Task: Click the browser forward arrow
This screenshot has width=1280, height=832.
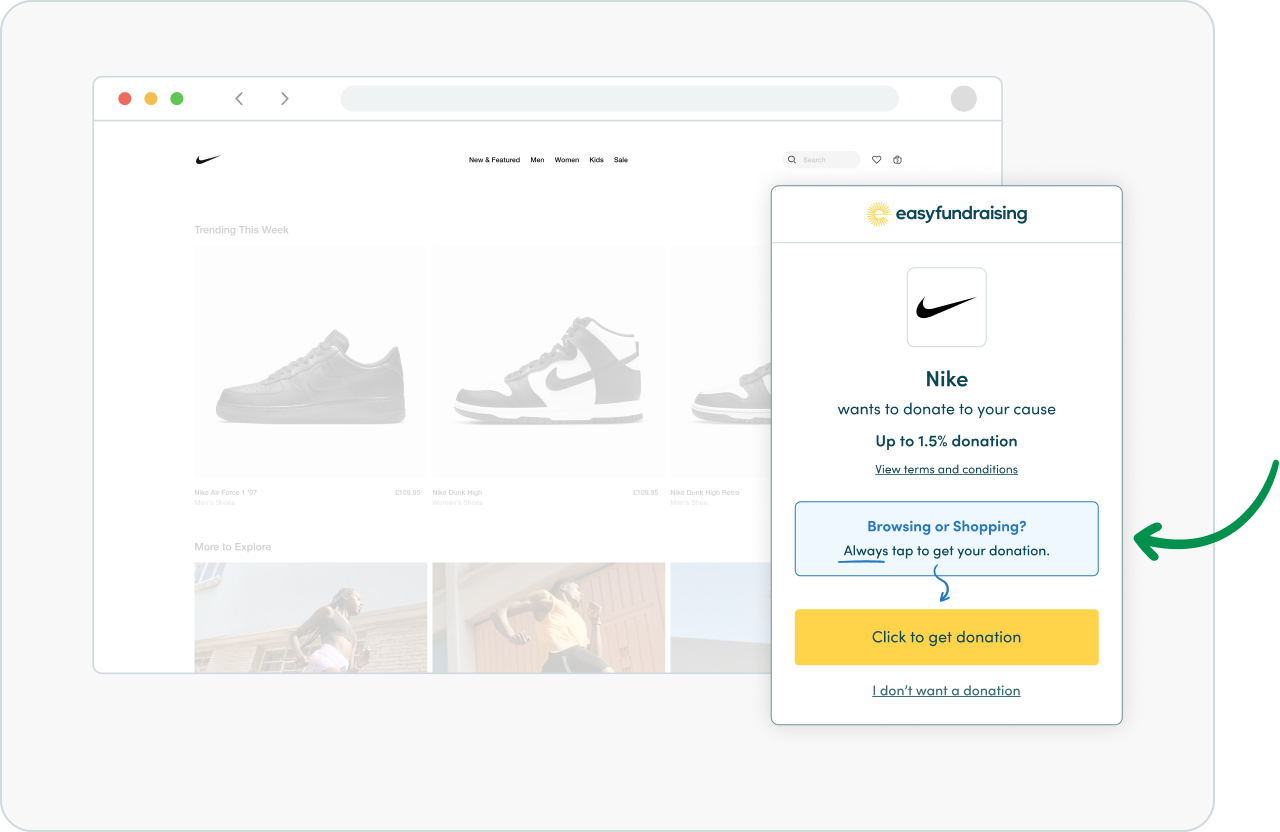Action: pos(285,99)
